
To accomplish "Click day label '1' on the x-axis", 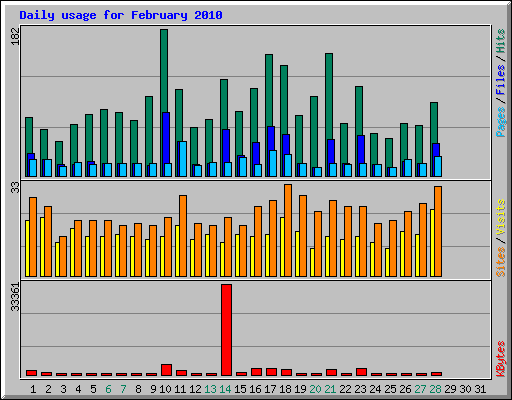I will pos(33,389).
